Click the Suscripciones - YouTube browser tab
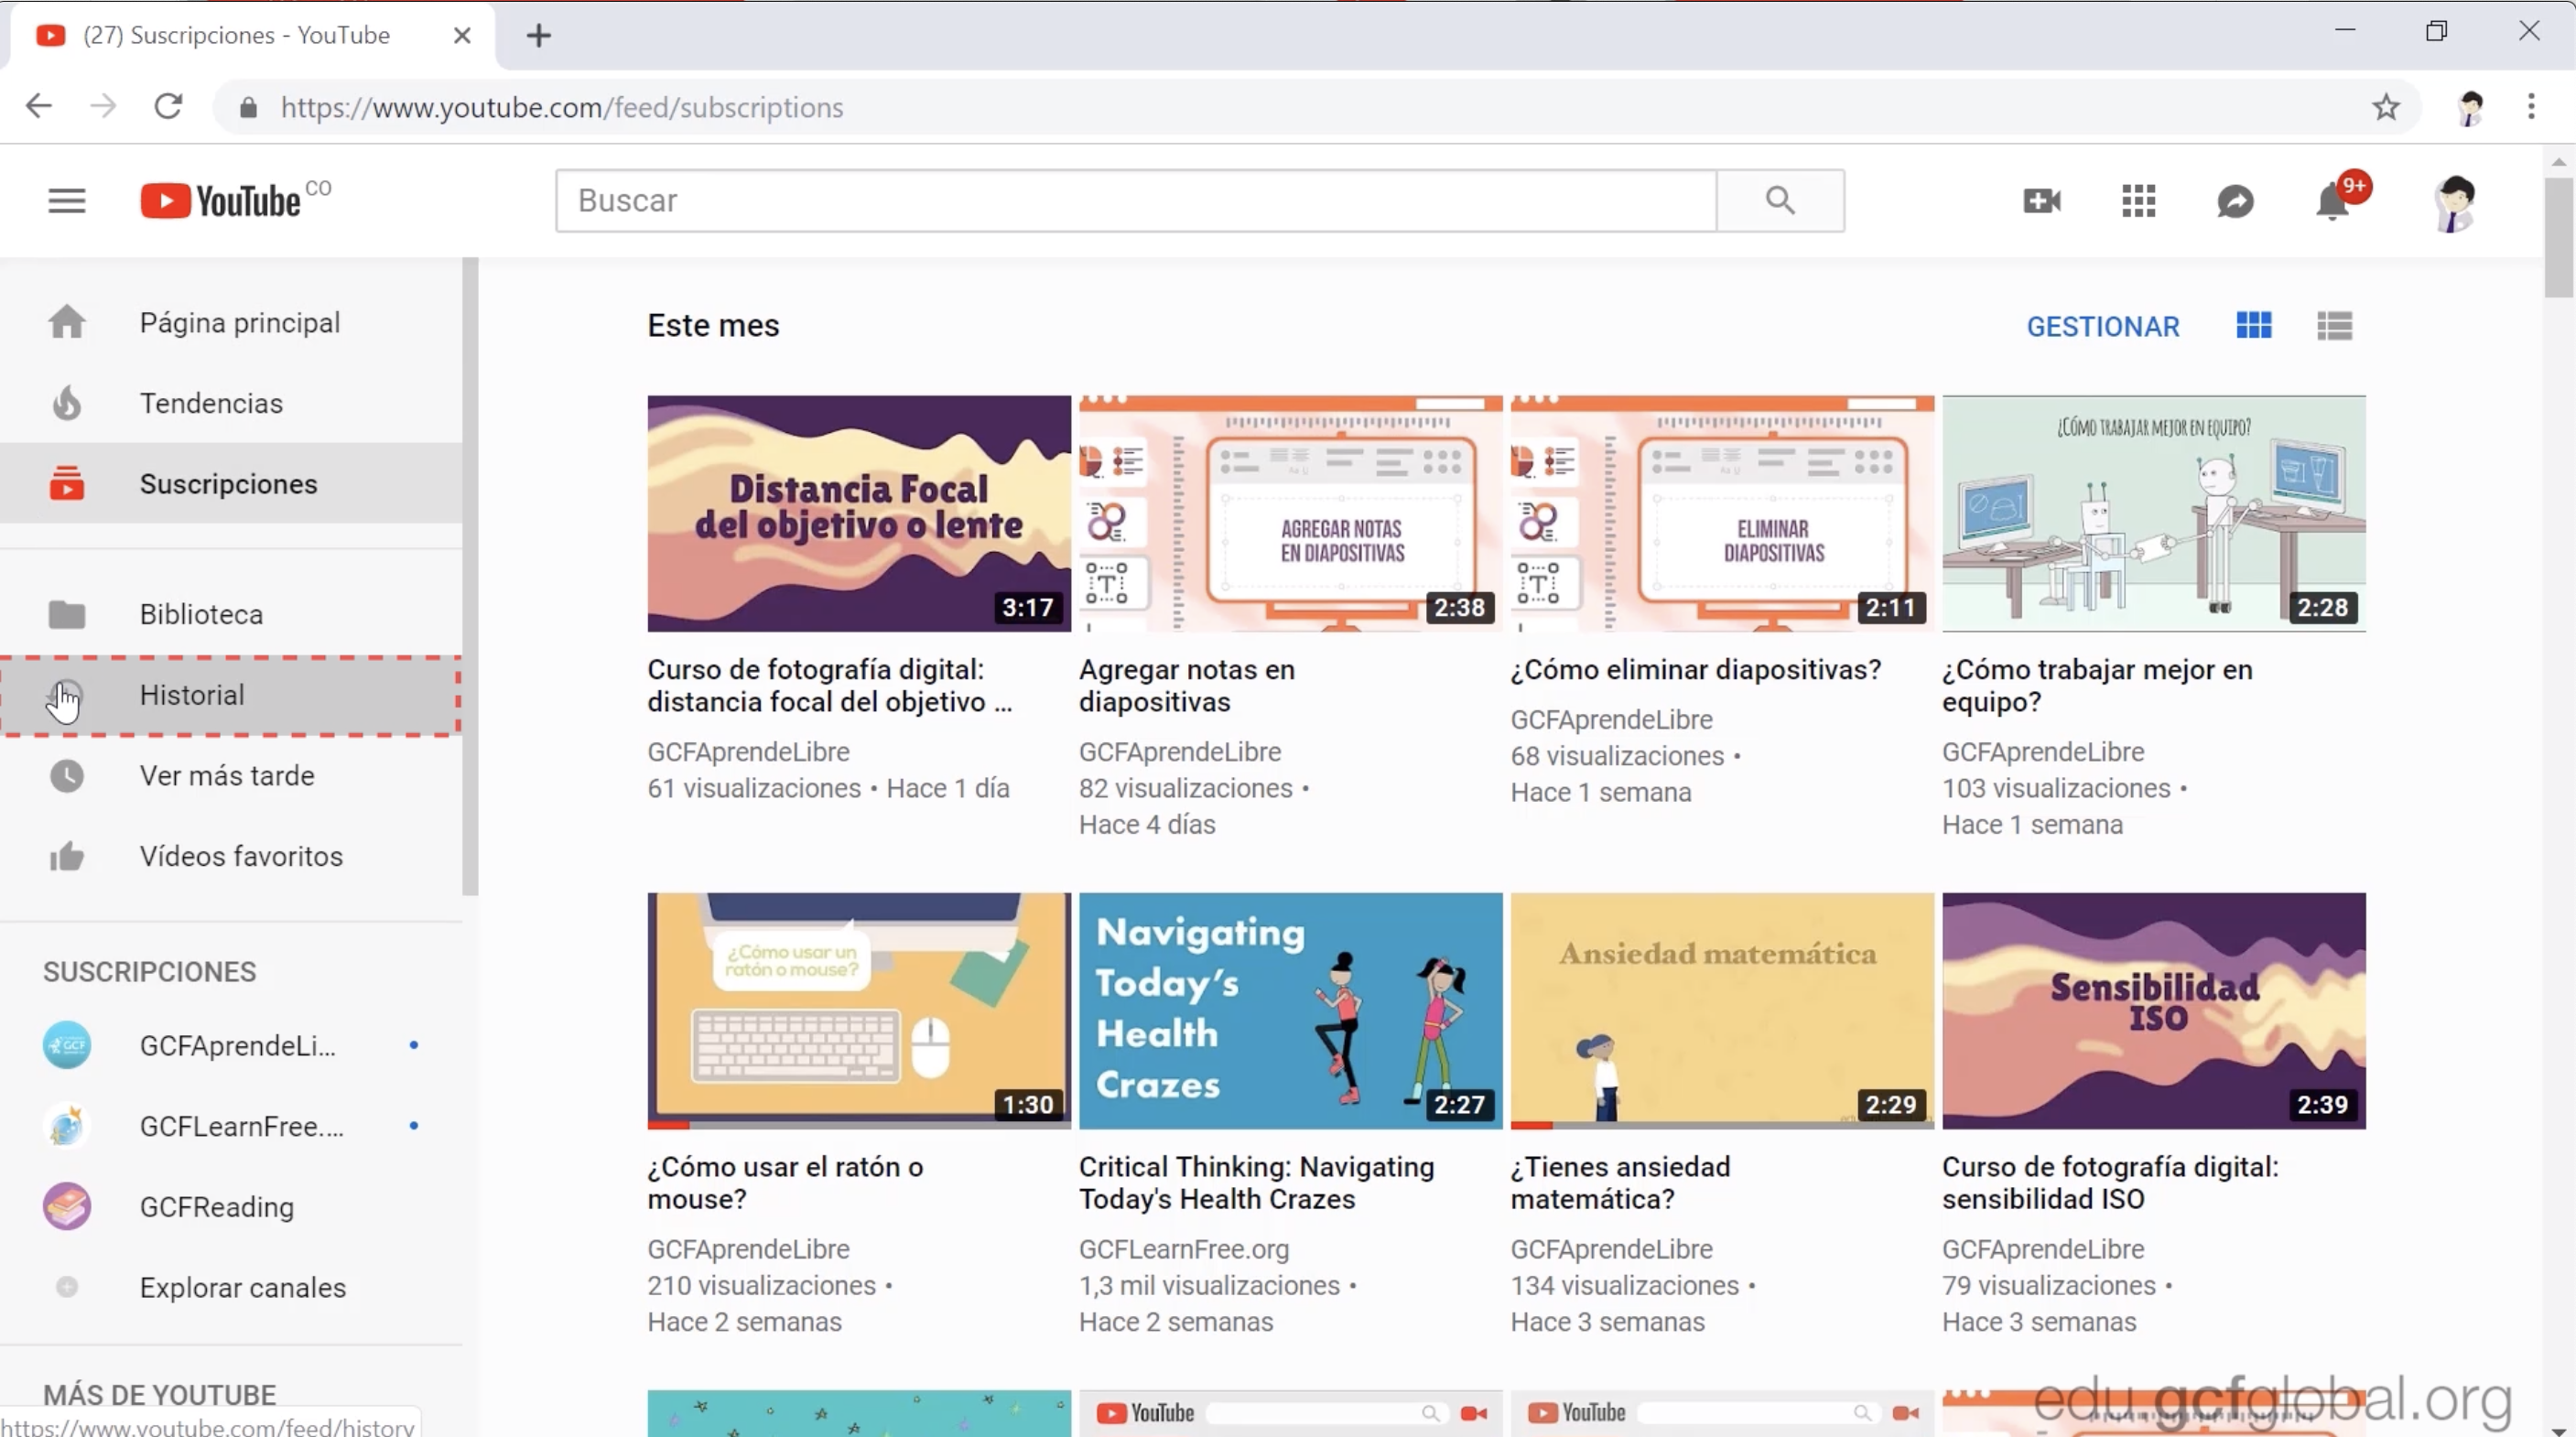2576x1437 pixels. (253, 36)
